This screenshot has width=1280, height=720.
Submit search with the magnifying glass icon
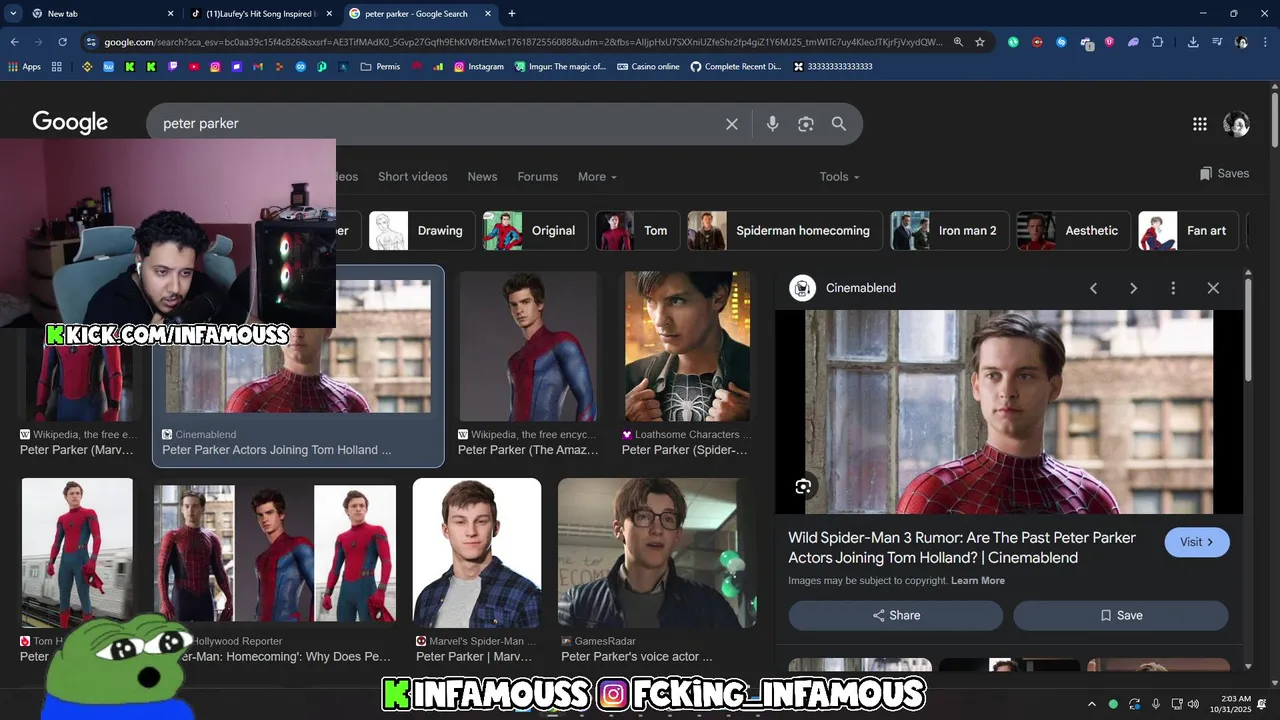coord(839,124)
